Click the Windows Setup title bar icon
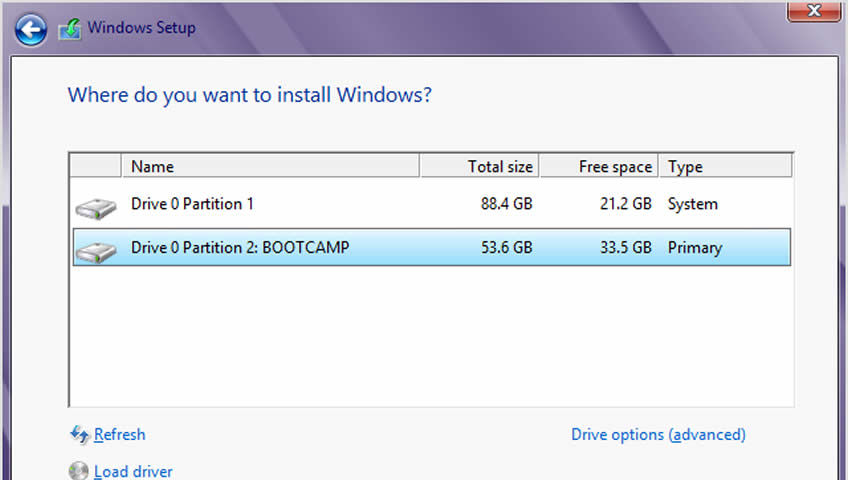 [69, 29]
